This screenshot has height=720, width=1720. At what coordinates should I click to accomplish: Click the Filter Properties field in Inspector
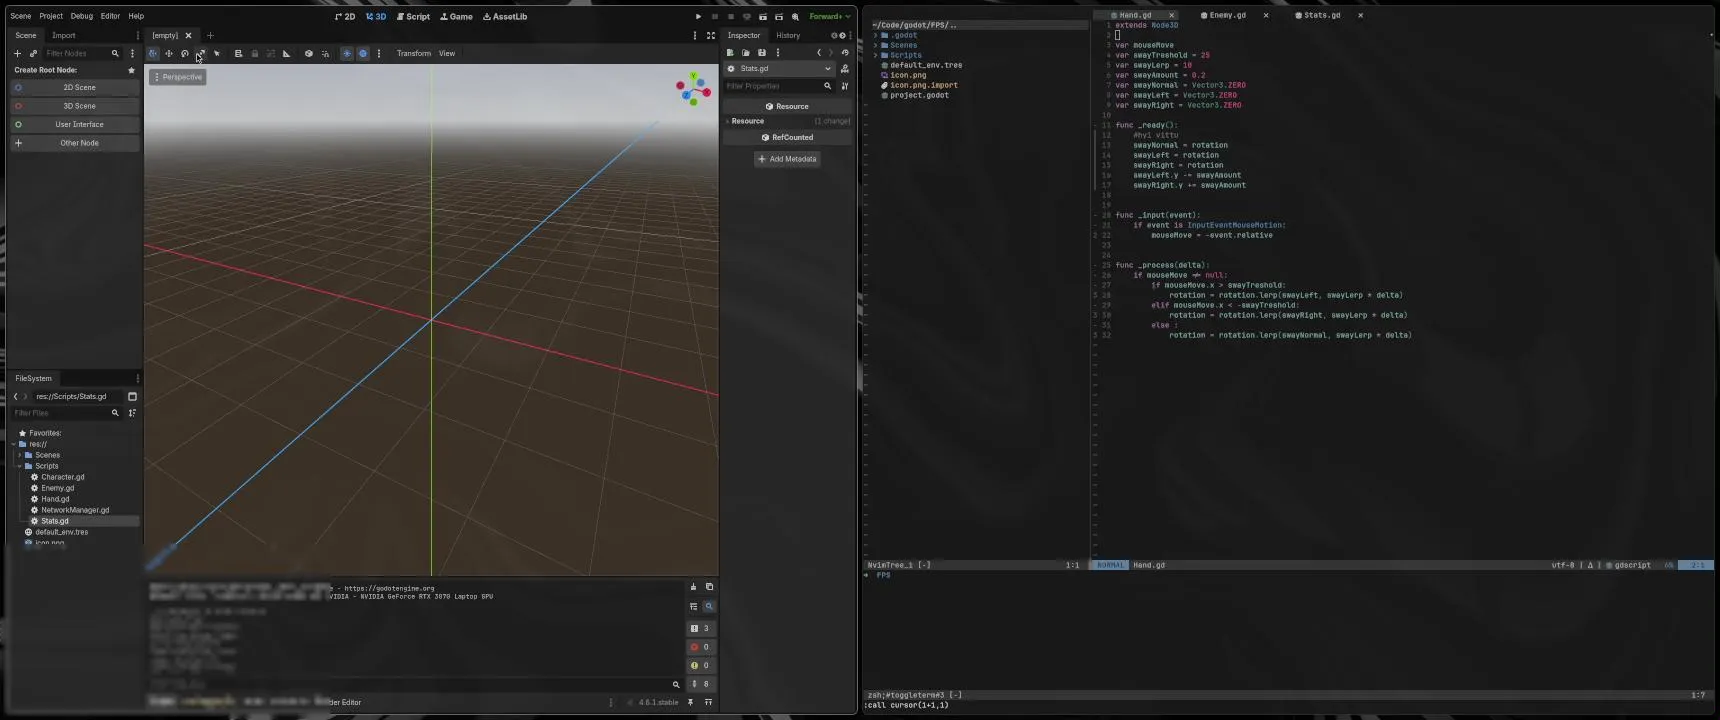click(779, 86)
